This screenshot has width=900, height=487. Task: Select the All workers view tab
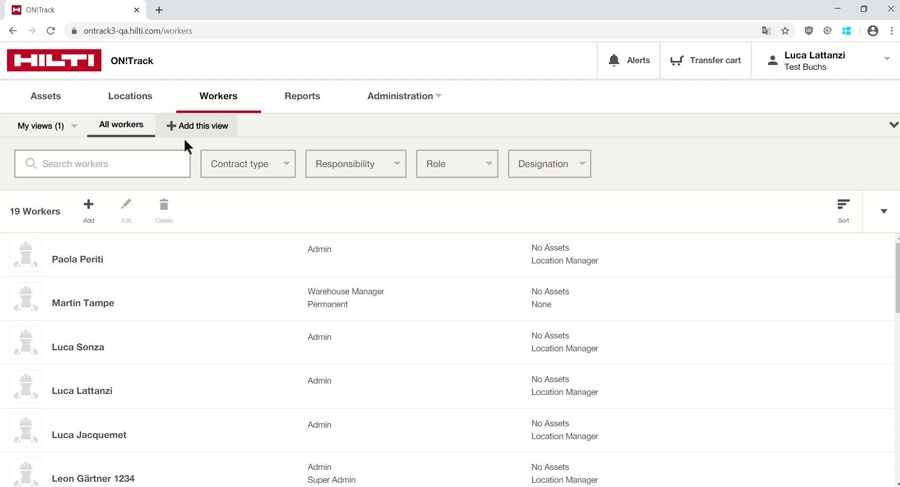tap(121, 125)
